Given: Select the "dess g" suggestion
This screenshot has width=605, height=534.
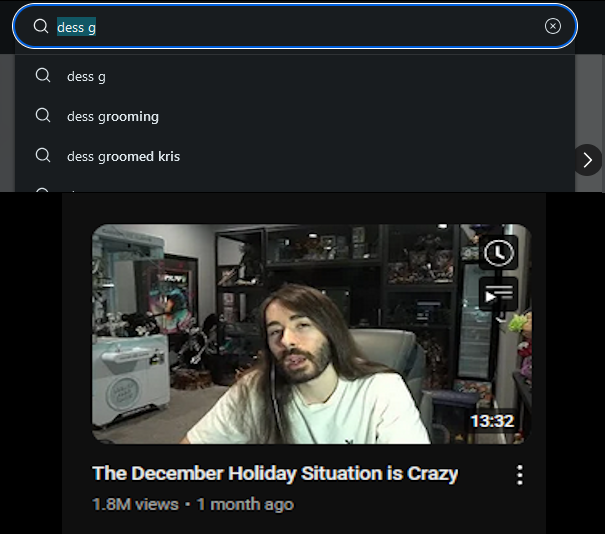Looking at the screenshot, I should pos(295,76).
